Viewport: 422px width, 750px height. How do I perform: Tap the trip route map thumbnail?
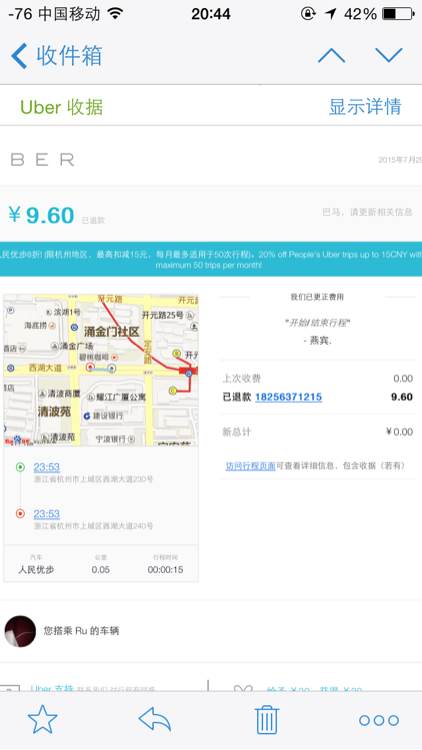101,370
